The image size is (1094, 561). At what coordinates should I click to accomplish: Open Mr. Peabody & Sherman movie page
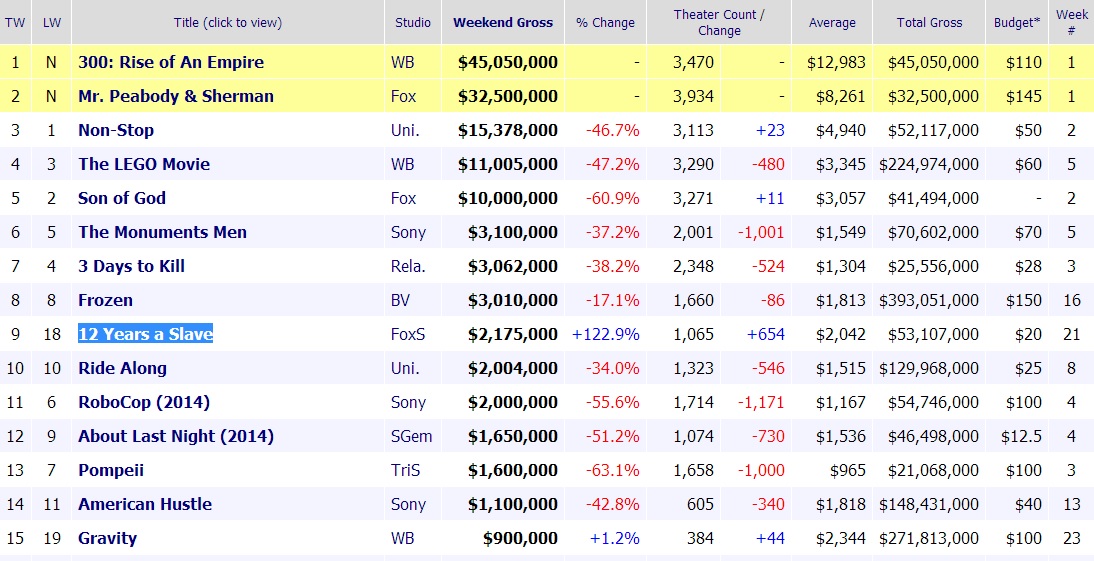(x=175, y=96)
